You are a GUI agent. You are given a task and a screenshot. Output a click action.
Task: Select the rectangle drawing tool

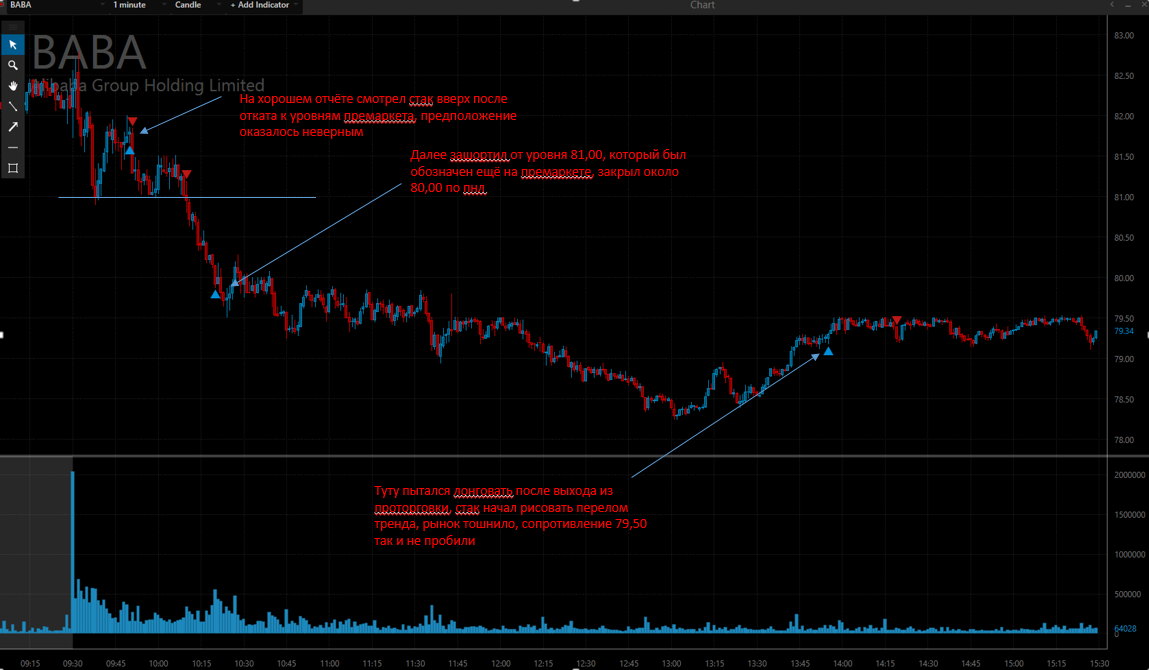(12, 168)
